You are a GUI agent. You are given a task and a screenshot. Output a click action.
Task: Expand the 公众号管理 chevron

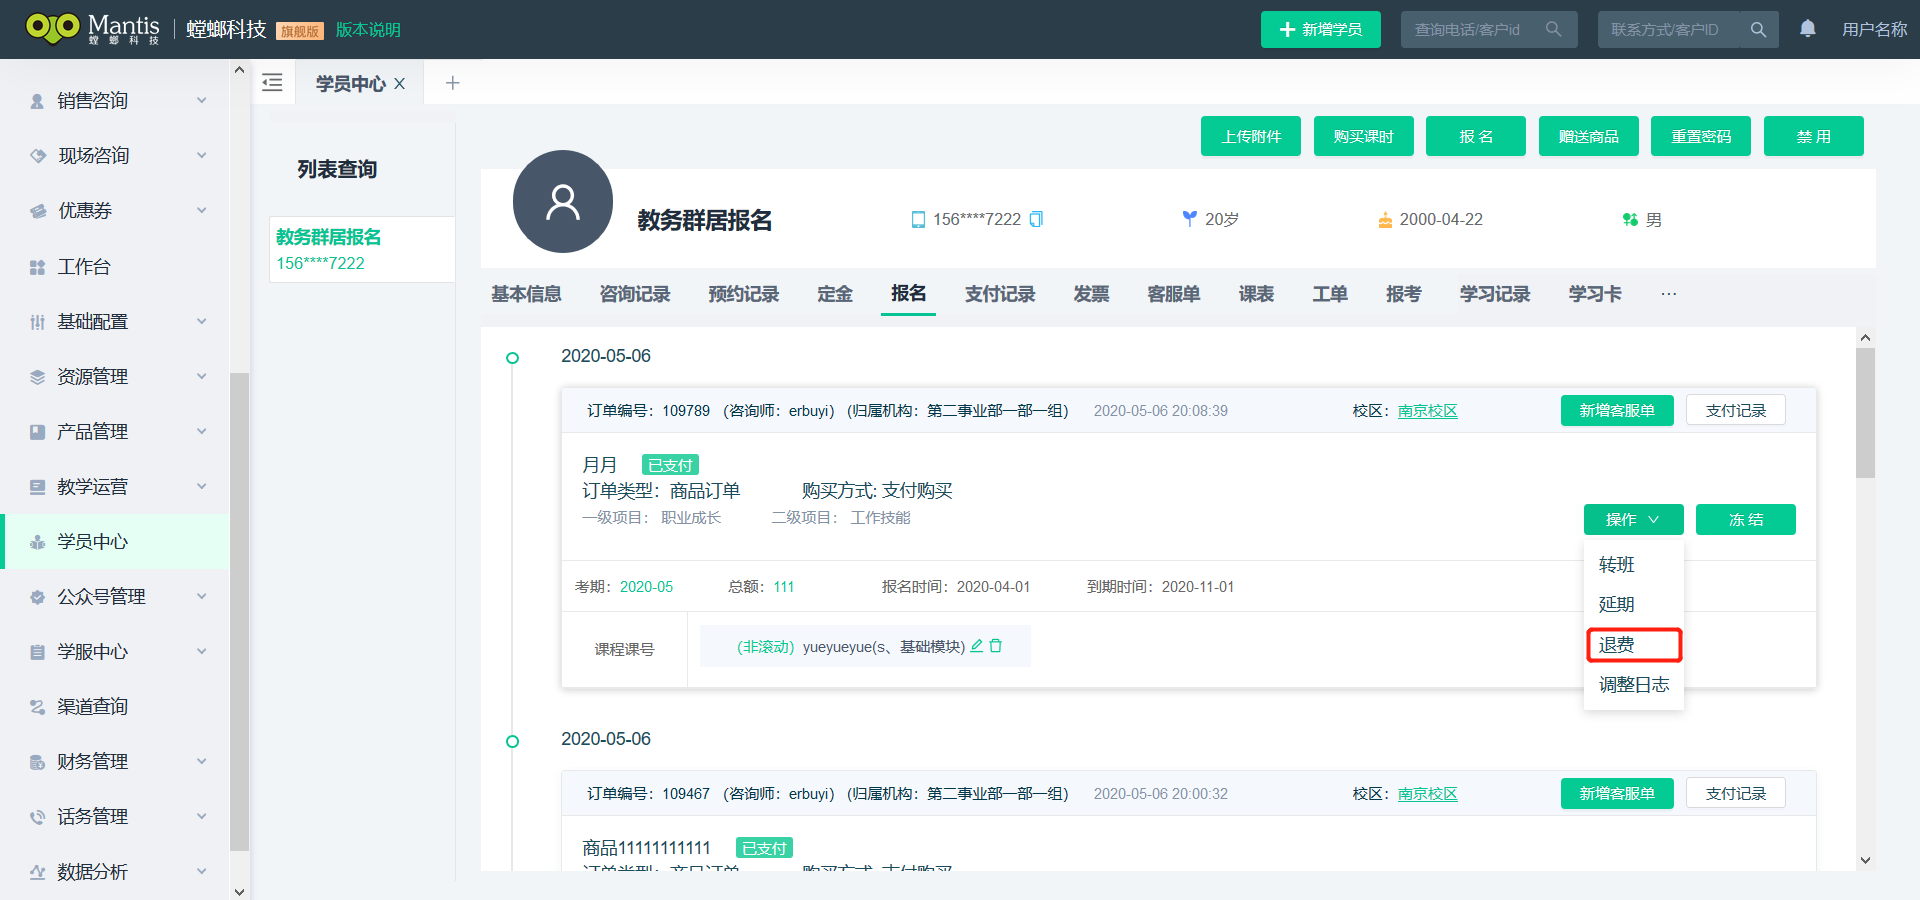point(201,596)
